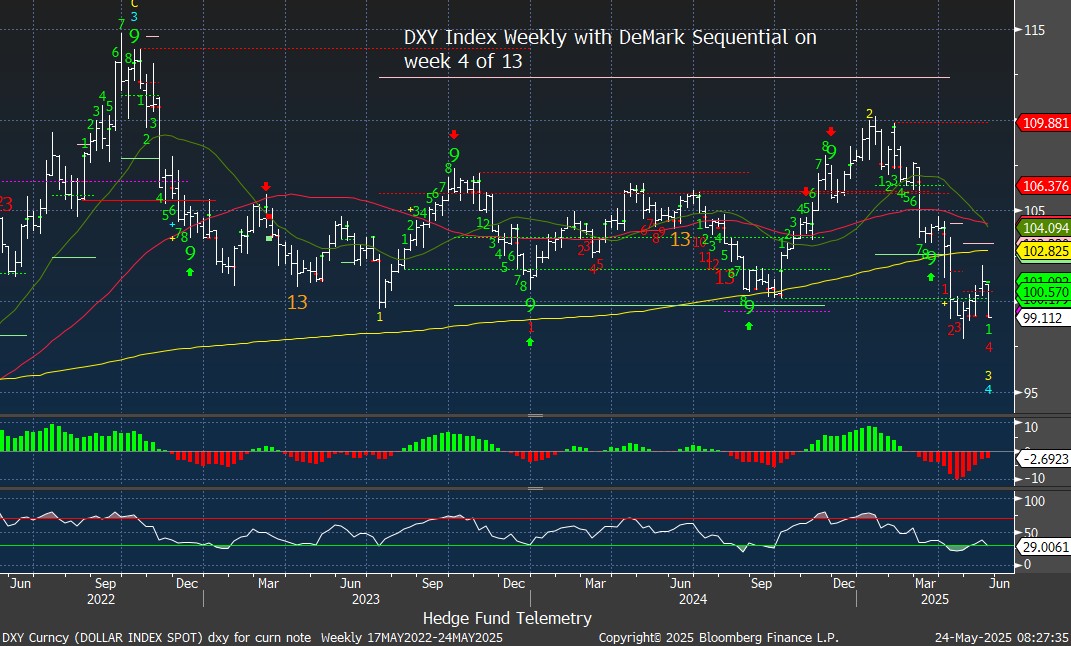Click the 95 price axis label
The height and width of the screenshot is (646, 1071).
[1031, 393]
